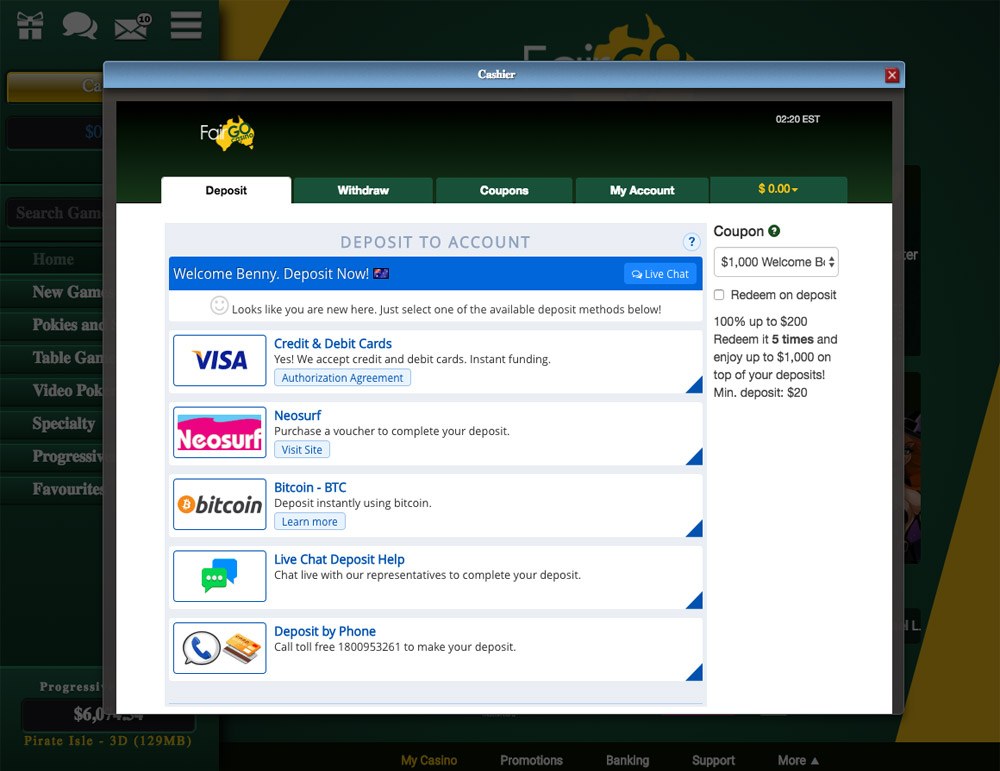The width and height of the screenshot is (1000, 771).
Task: Expand the Bitcoin - BTC corner arrow
Action: [695, 529]
